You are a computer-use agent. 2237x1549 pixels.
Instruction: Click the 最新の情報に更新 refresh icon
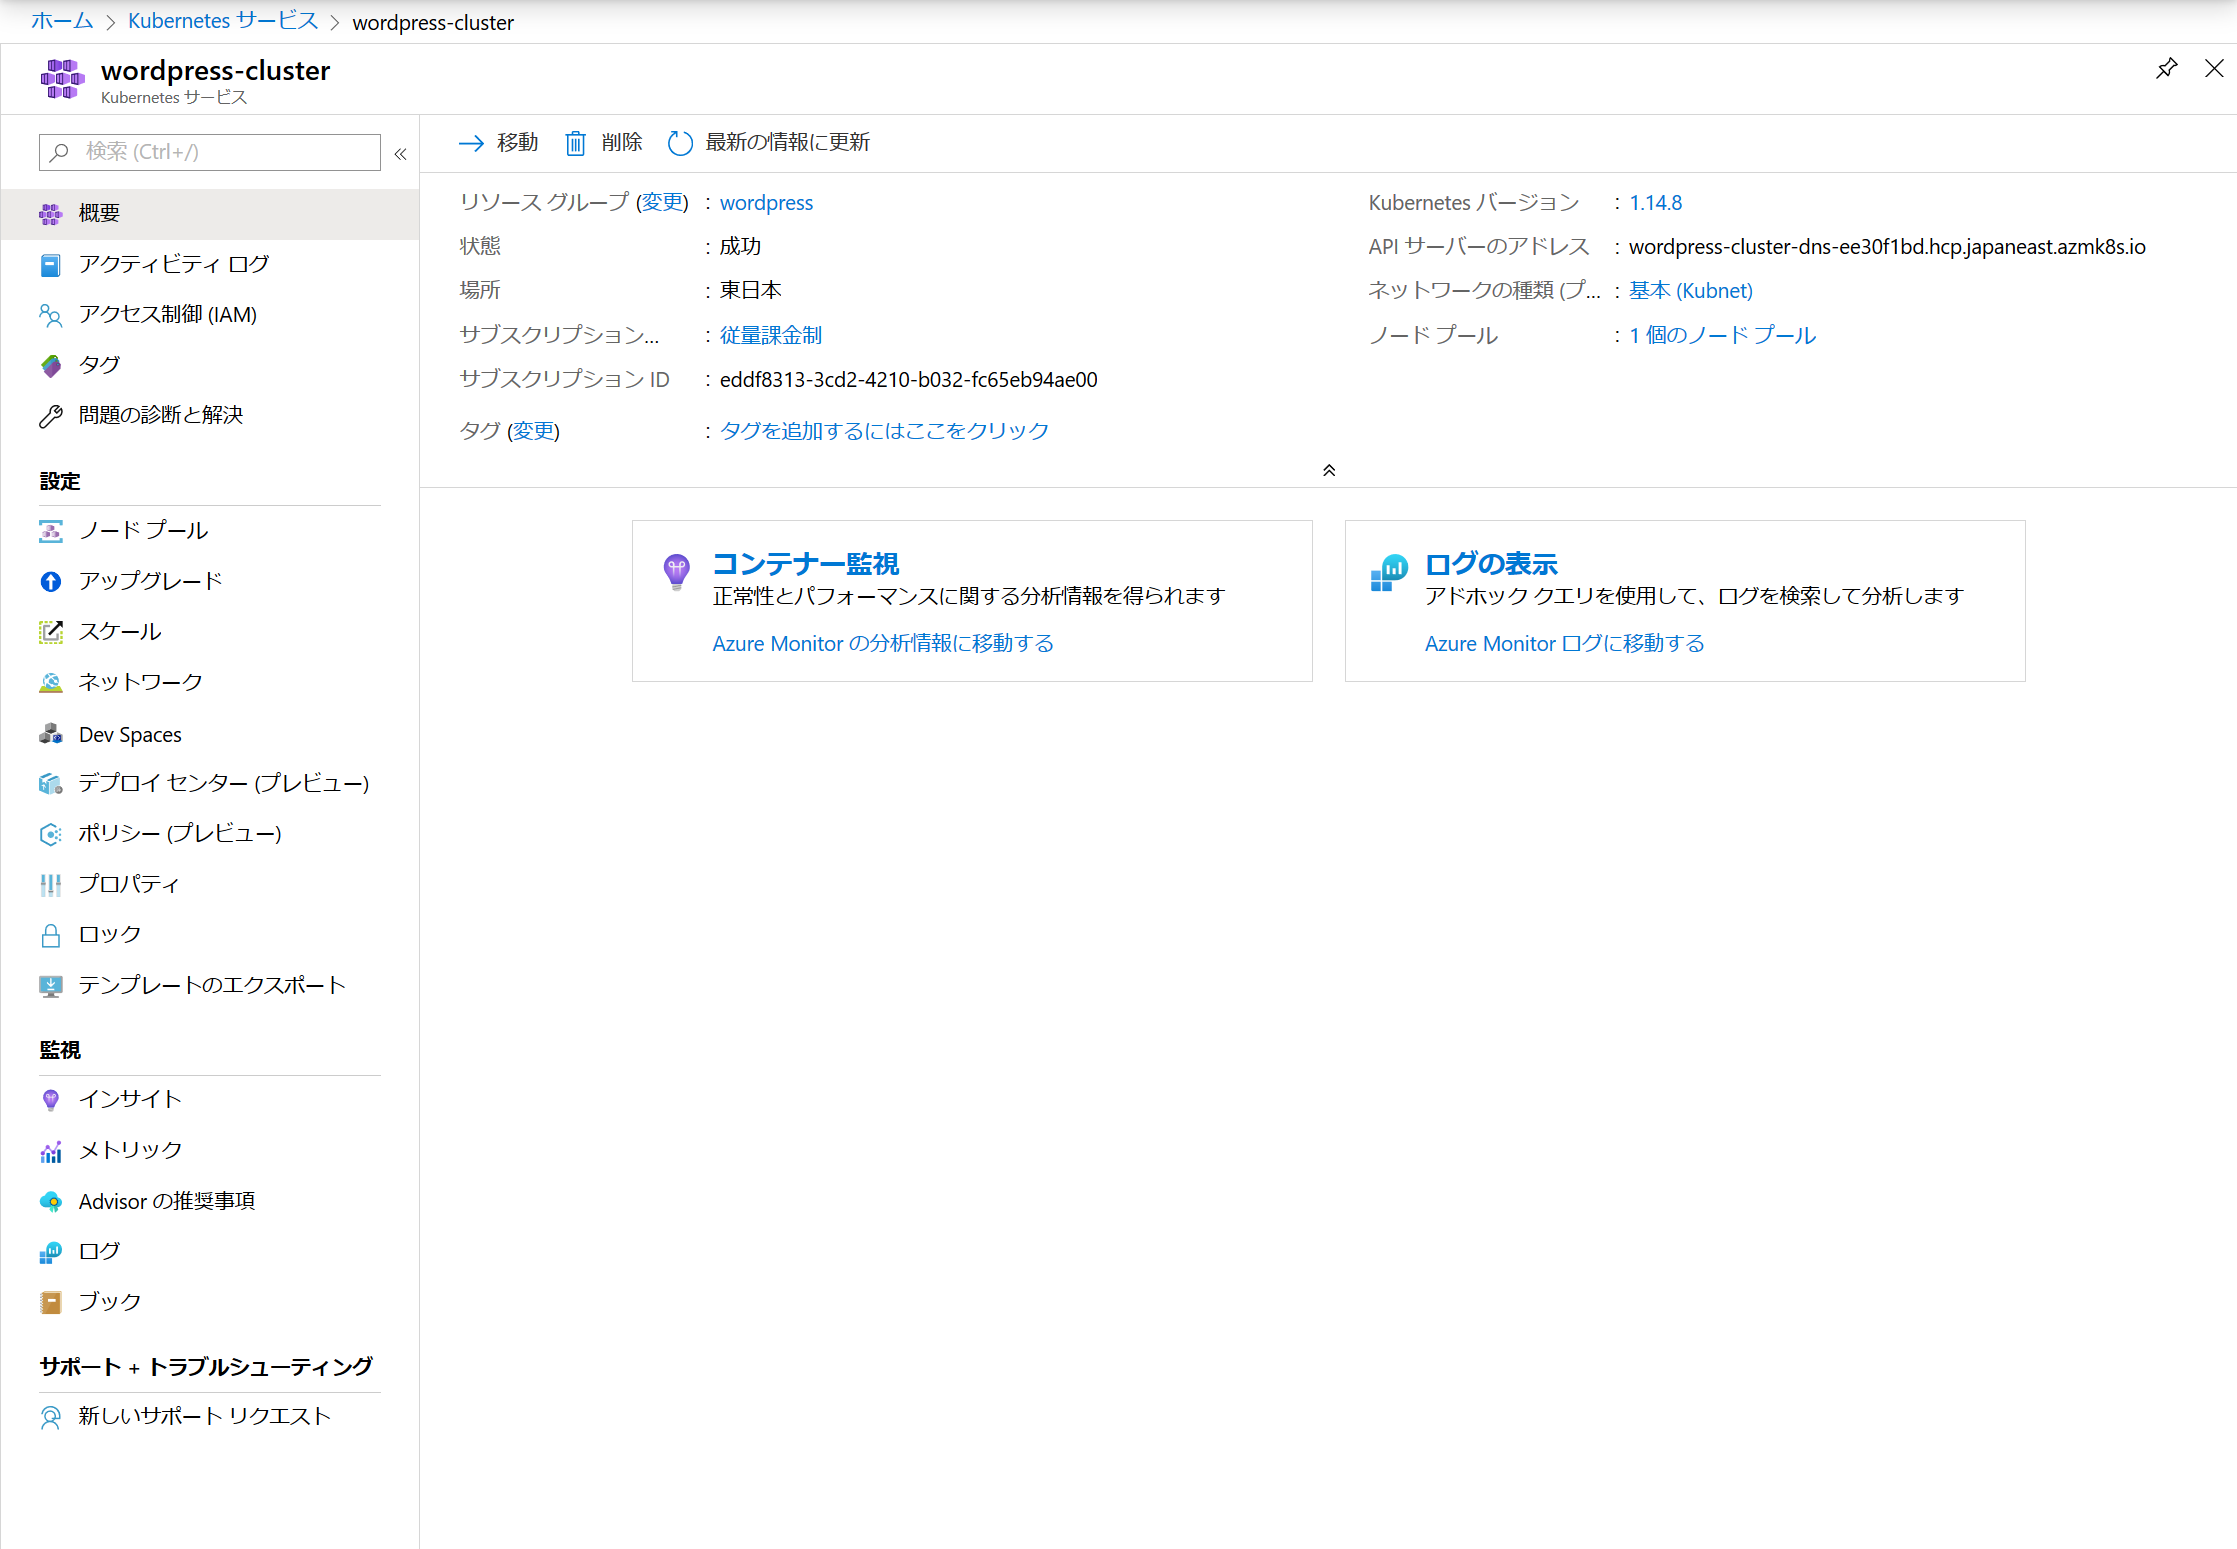[x=680, y=143]
